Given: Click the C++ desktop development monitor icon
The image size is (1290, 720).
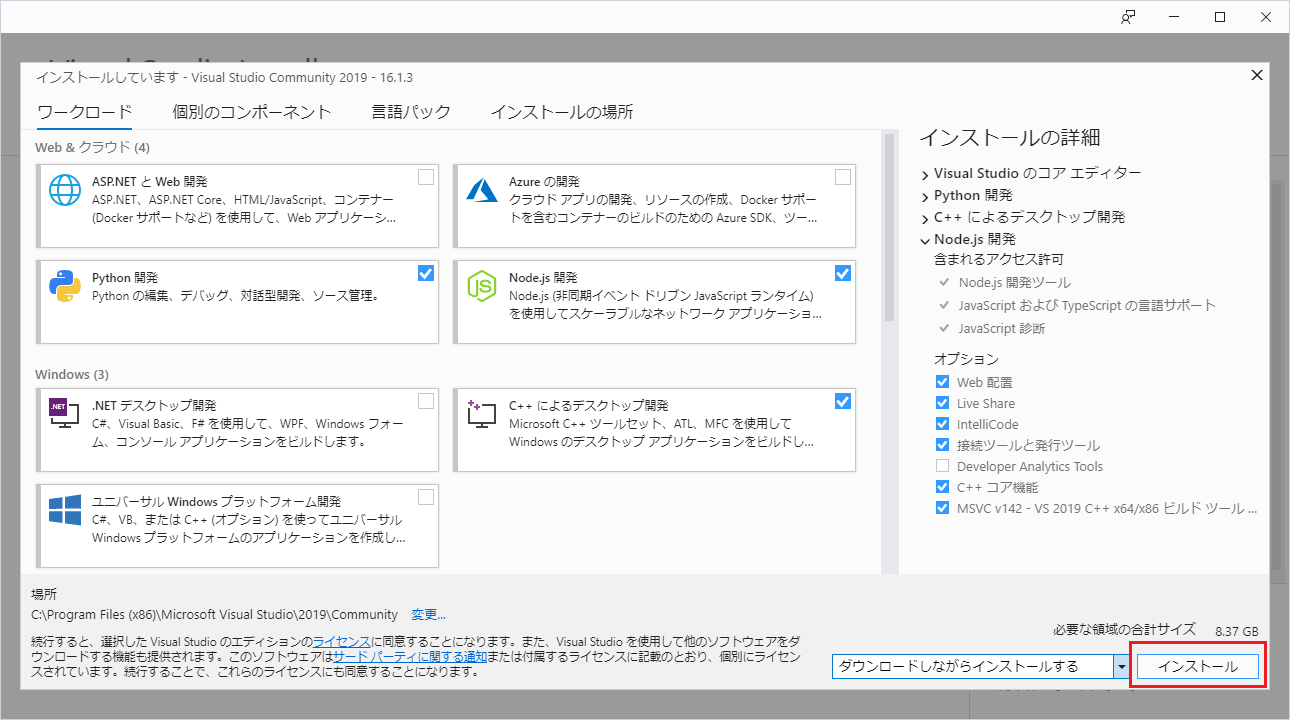Looking at the screenshot, I should coord(482,413).
